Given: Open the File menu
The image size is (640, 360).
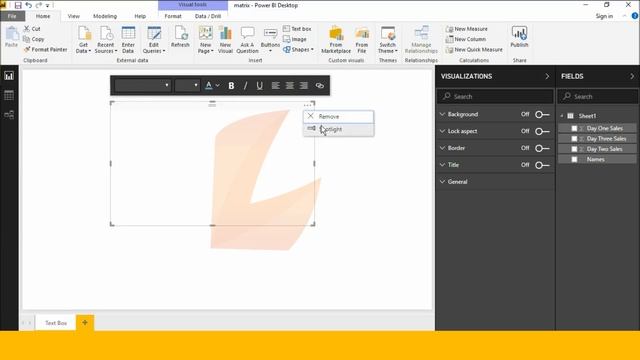Looking at the screenshot, I should 12,16.
